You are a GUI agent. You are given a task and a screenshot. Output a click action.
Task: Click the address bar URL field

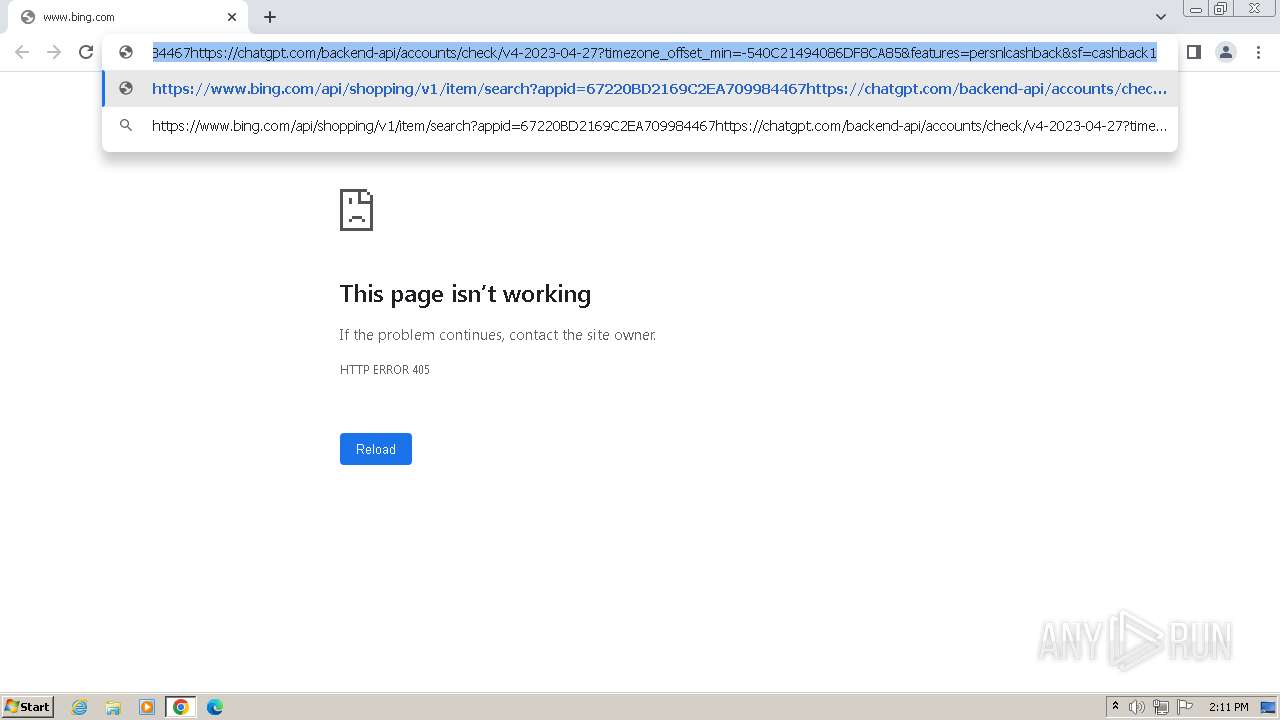tap(654, 52)
